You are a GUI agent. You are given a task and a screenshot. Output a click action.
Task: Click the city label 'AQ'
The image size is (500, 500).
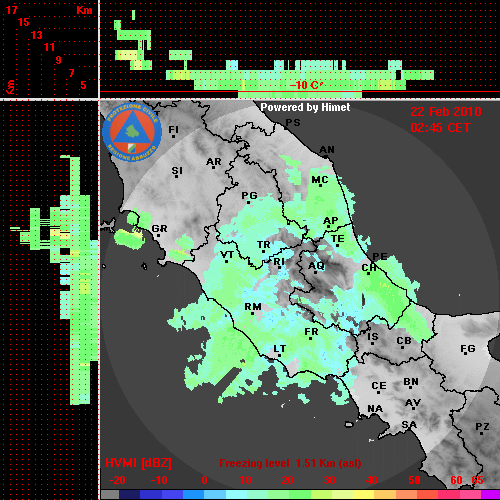click(x=316, y=266)
